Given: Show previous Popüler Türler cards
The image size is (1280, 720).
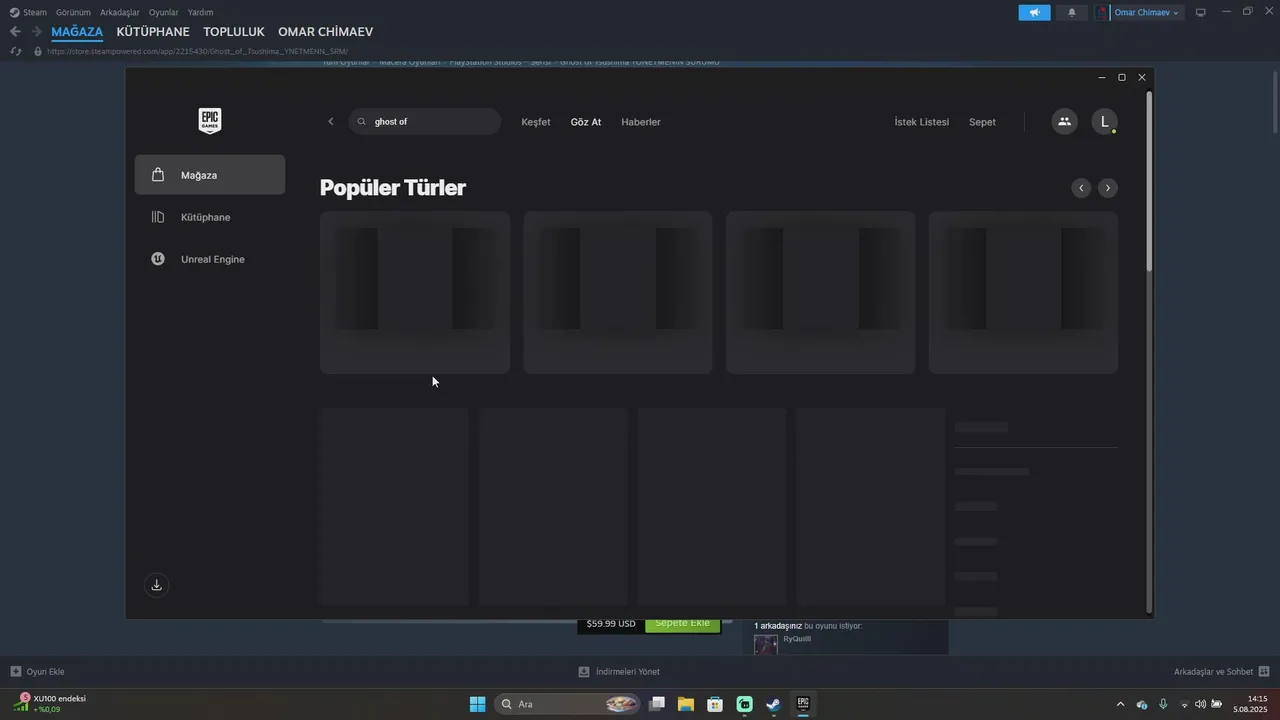Looking at the screenshot, I should point(1081,188).
